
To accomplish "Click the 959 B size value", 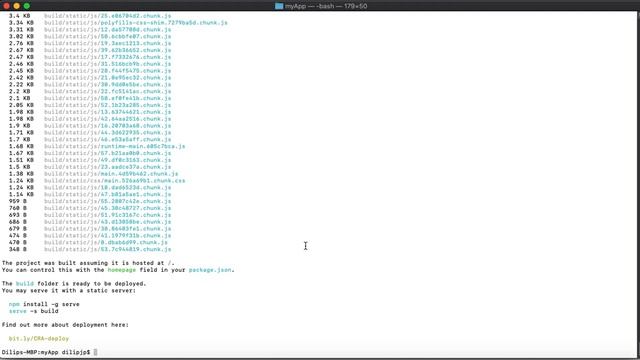I will pyautogui.click(x=18, y=201).
